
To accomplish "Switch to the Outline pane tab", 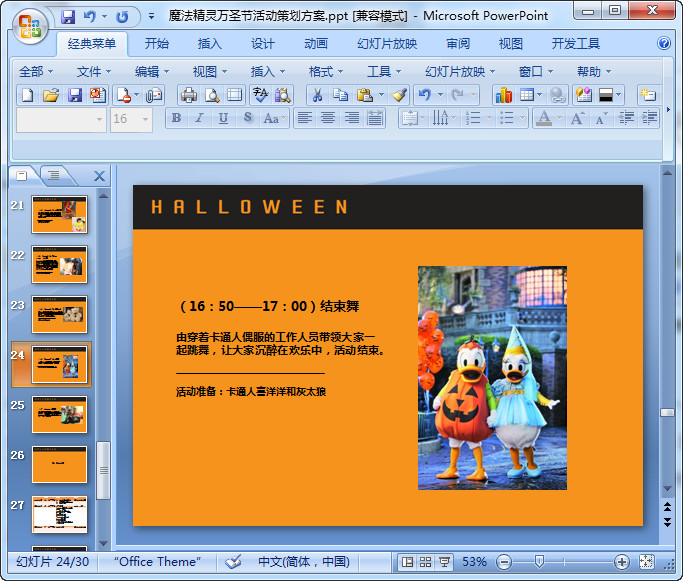I will pyautogui.click(x=54, y=176).
